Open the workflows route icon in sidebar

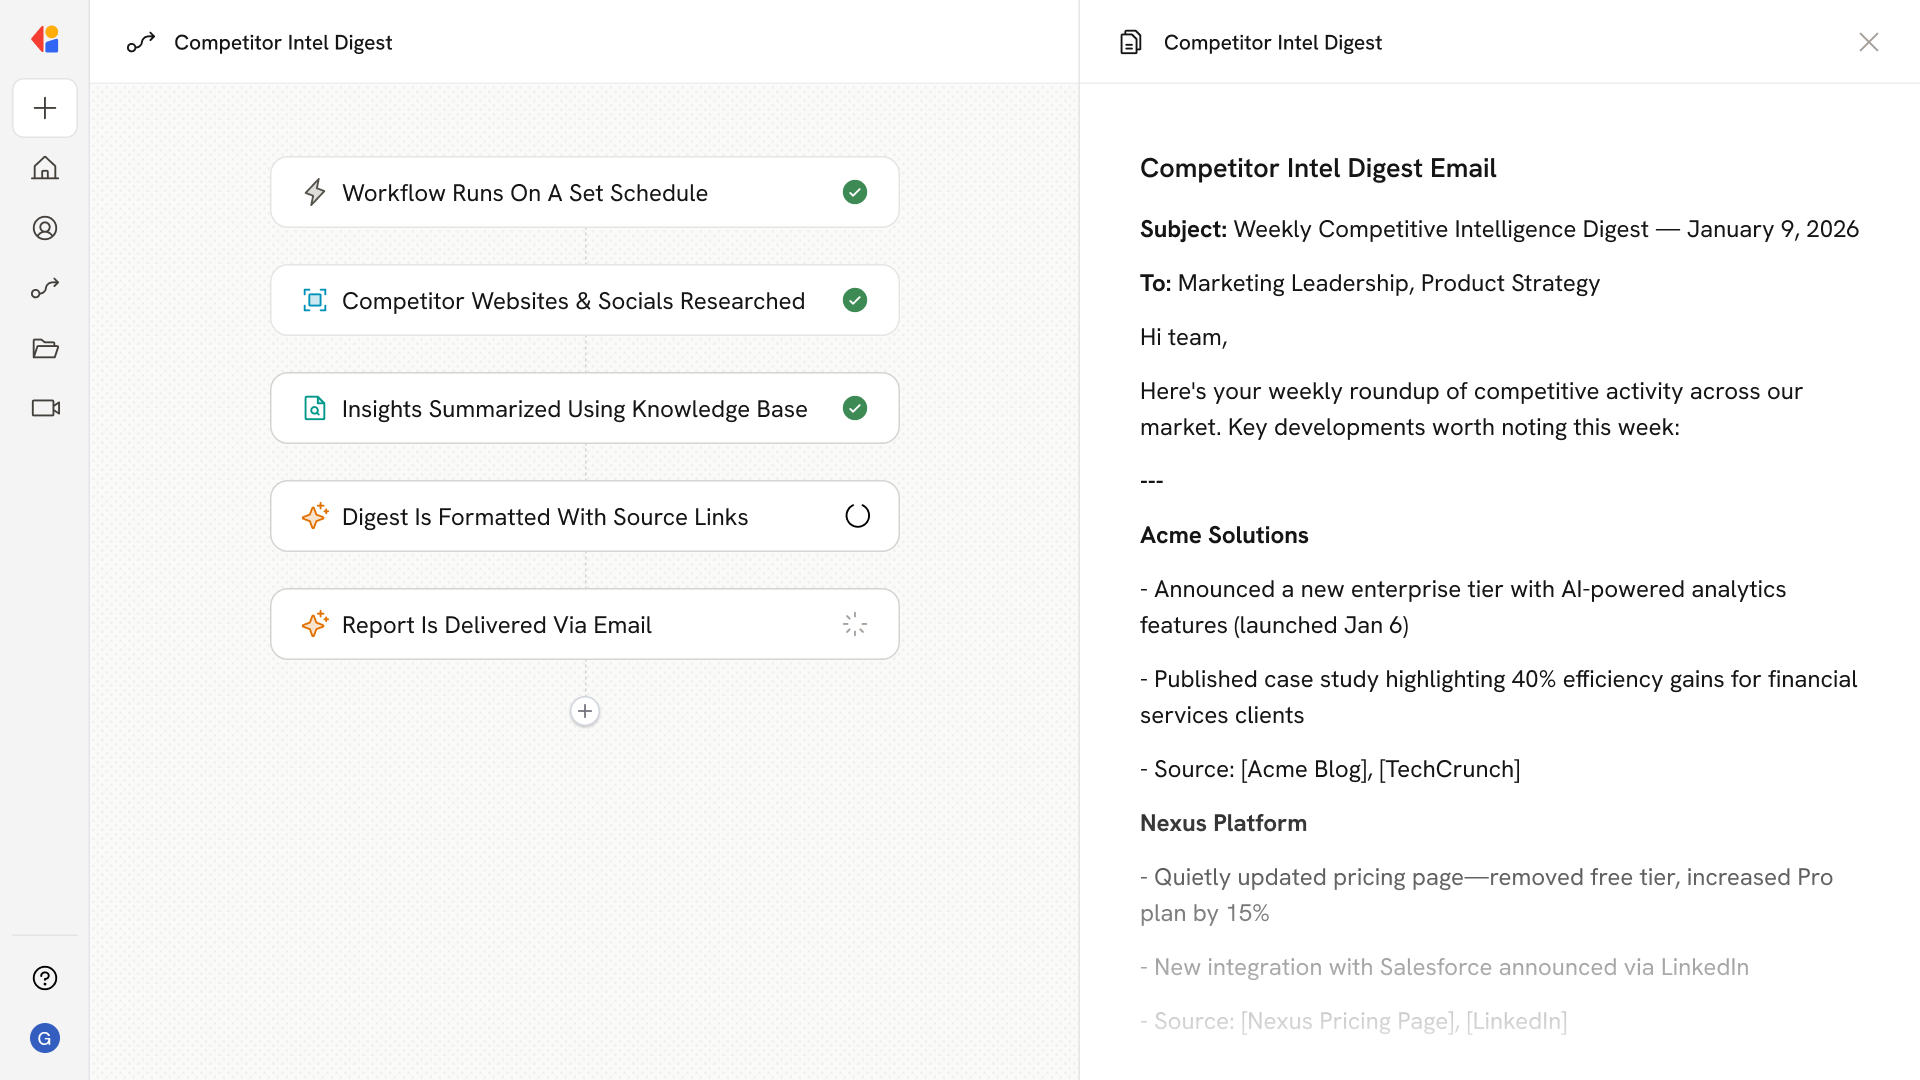click(x=45, y=288)
